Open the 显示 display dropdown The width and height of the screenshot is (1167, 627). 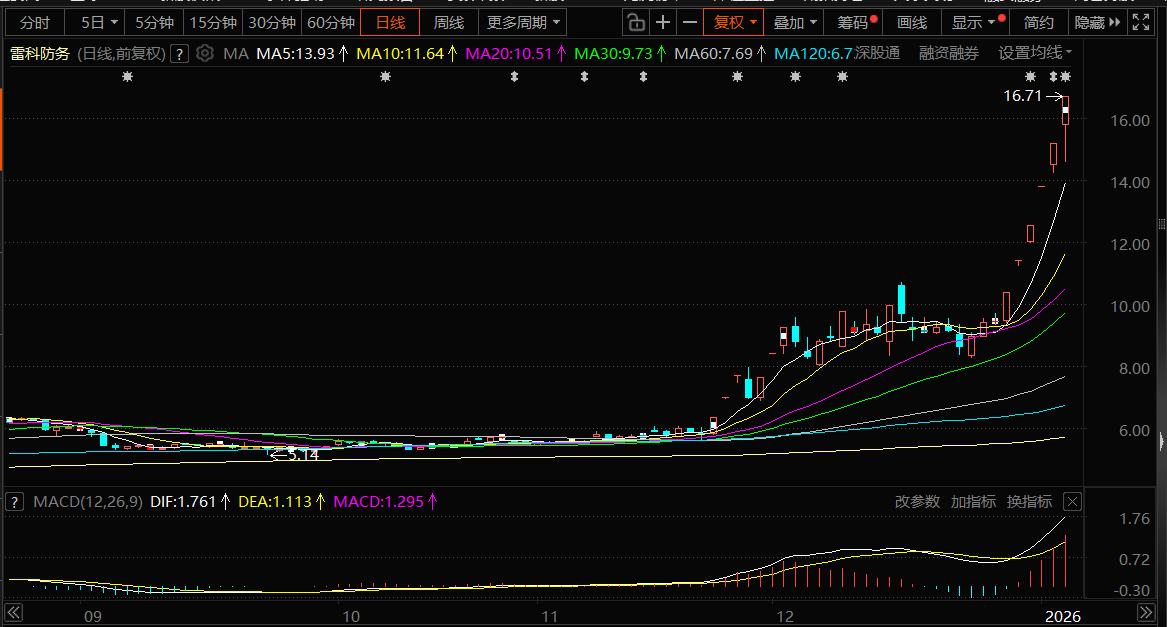[x=973, y=22]
